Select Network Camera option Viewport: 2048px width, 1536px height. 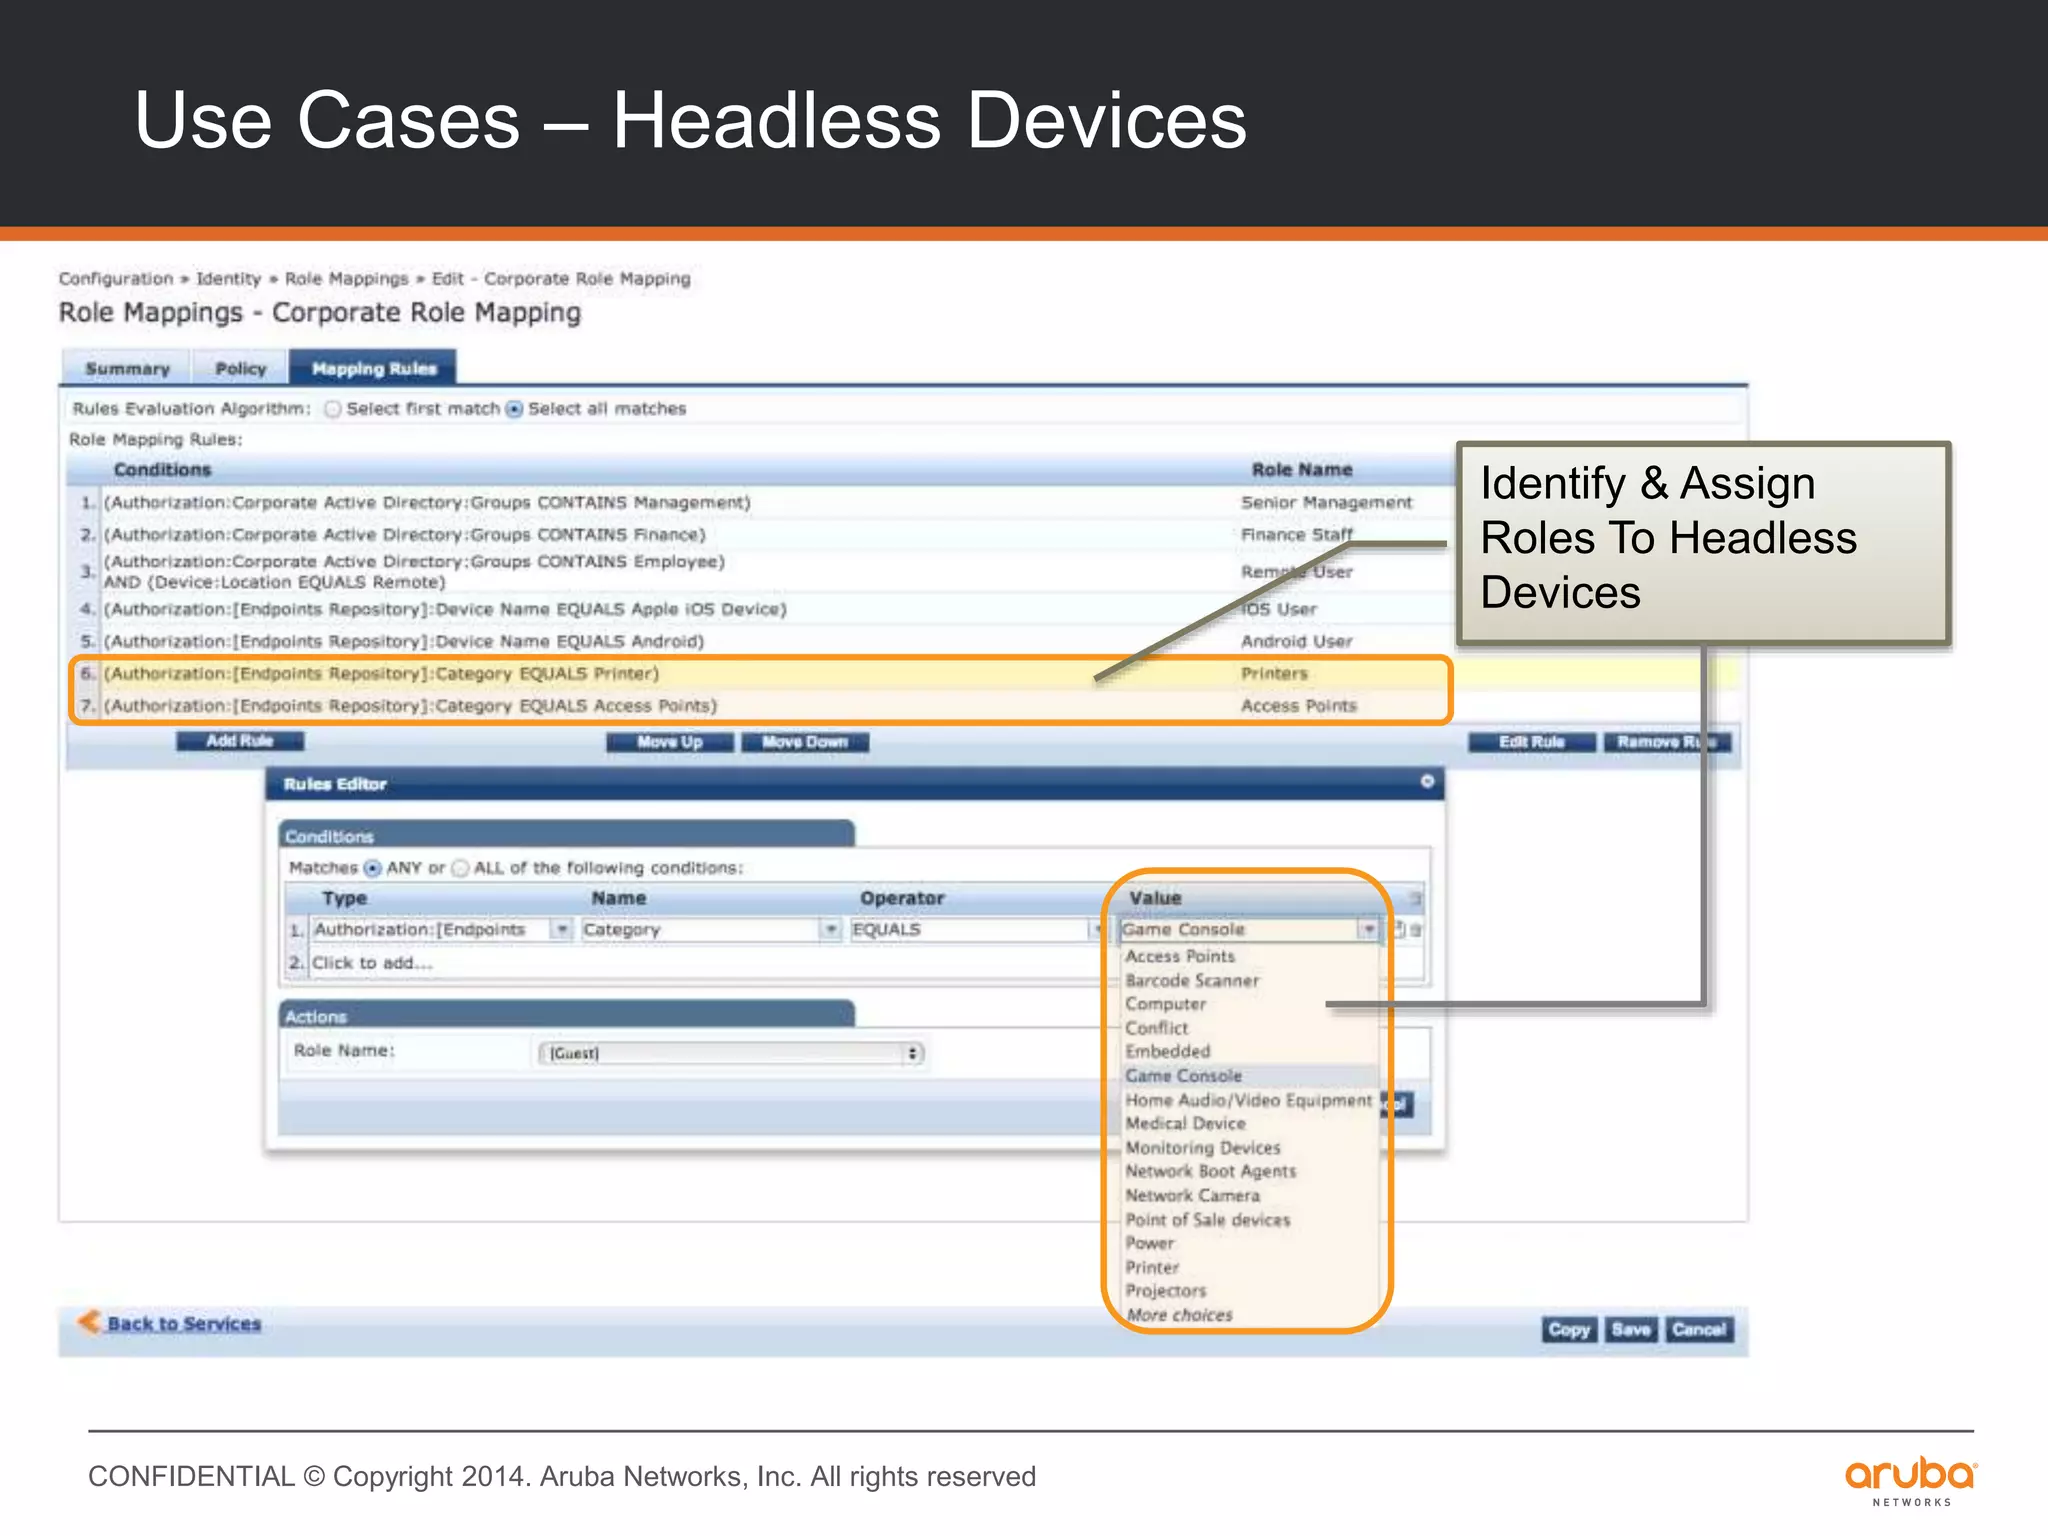(x=1193, y=1196)
